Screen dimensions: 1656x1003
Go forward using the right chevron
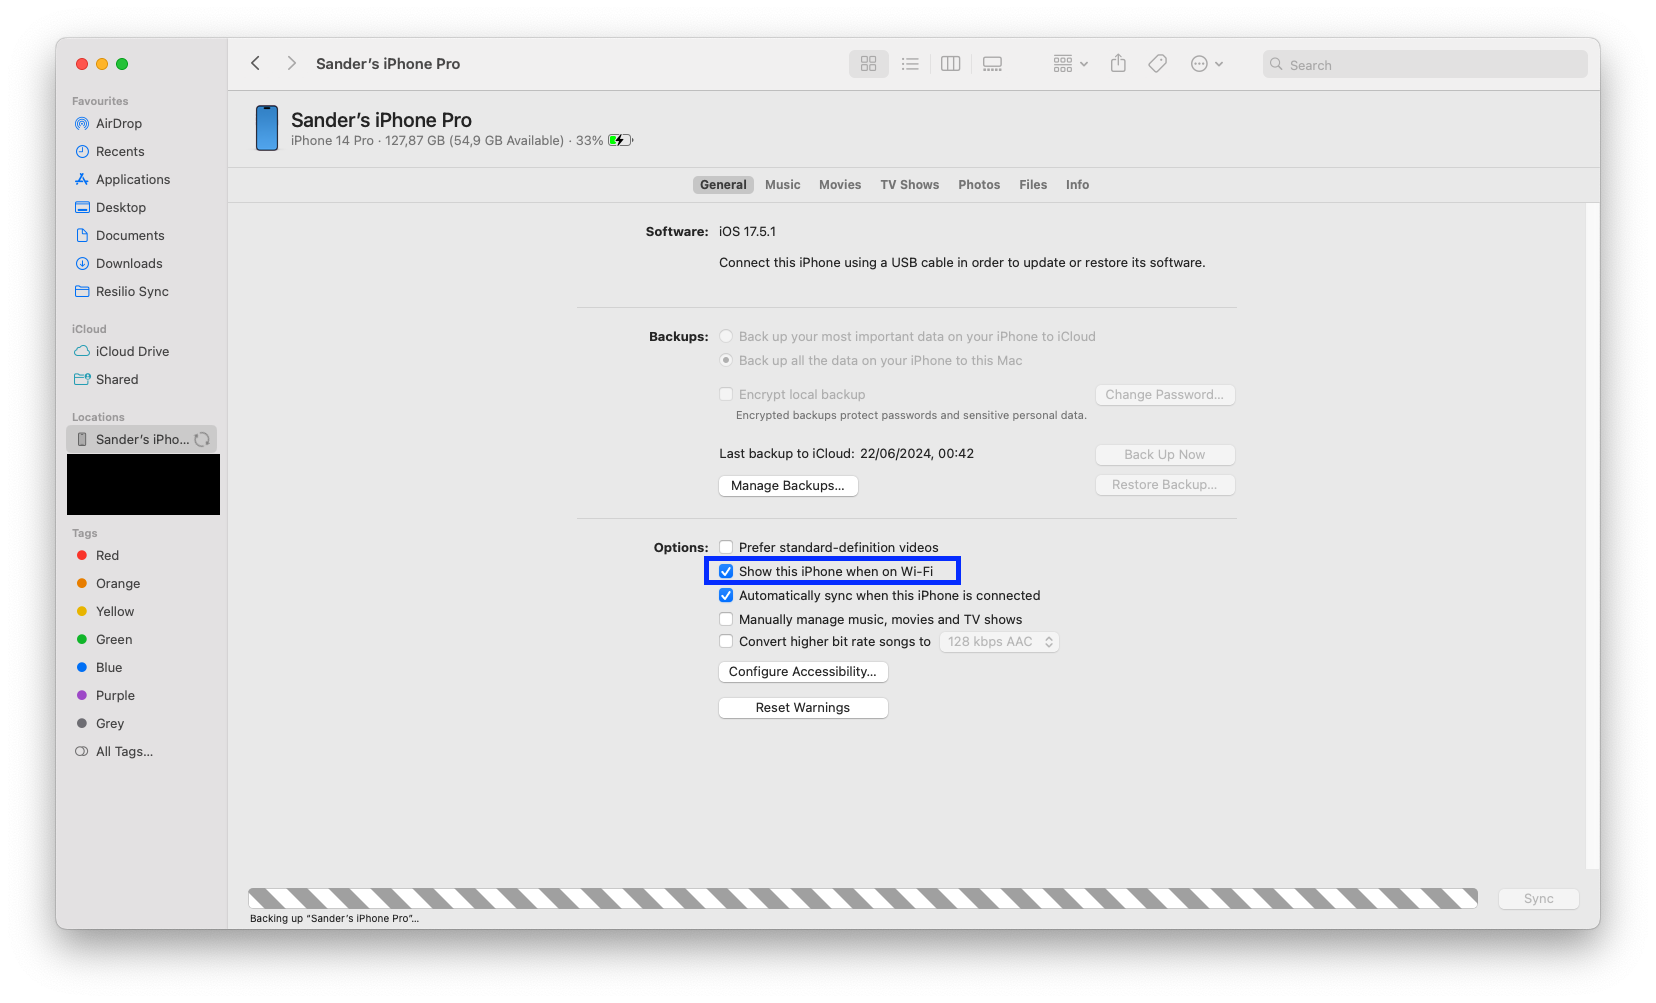point(291,63)
